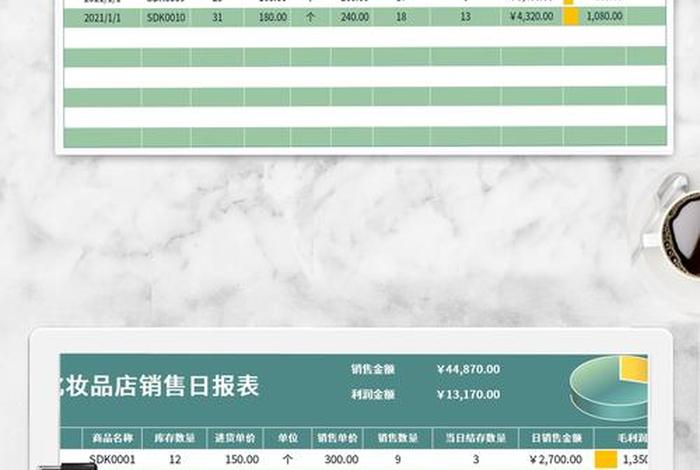Select remaining stock 13 cell

[x=465, y=17]
